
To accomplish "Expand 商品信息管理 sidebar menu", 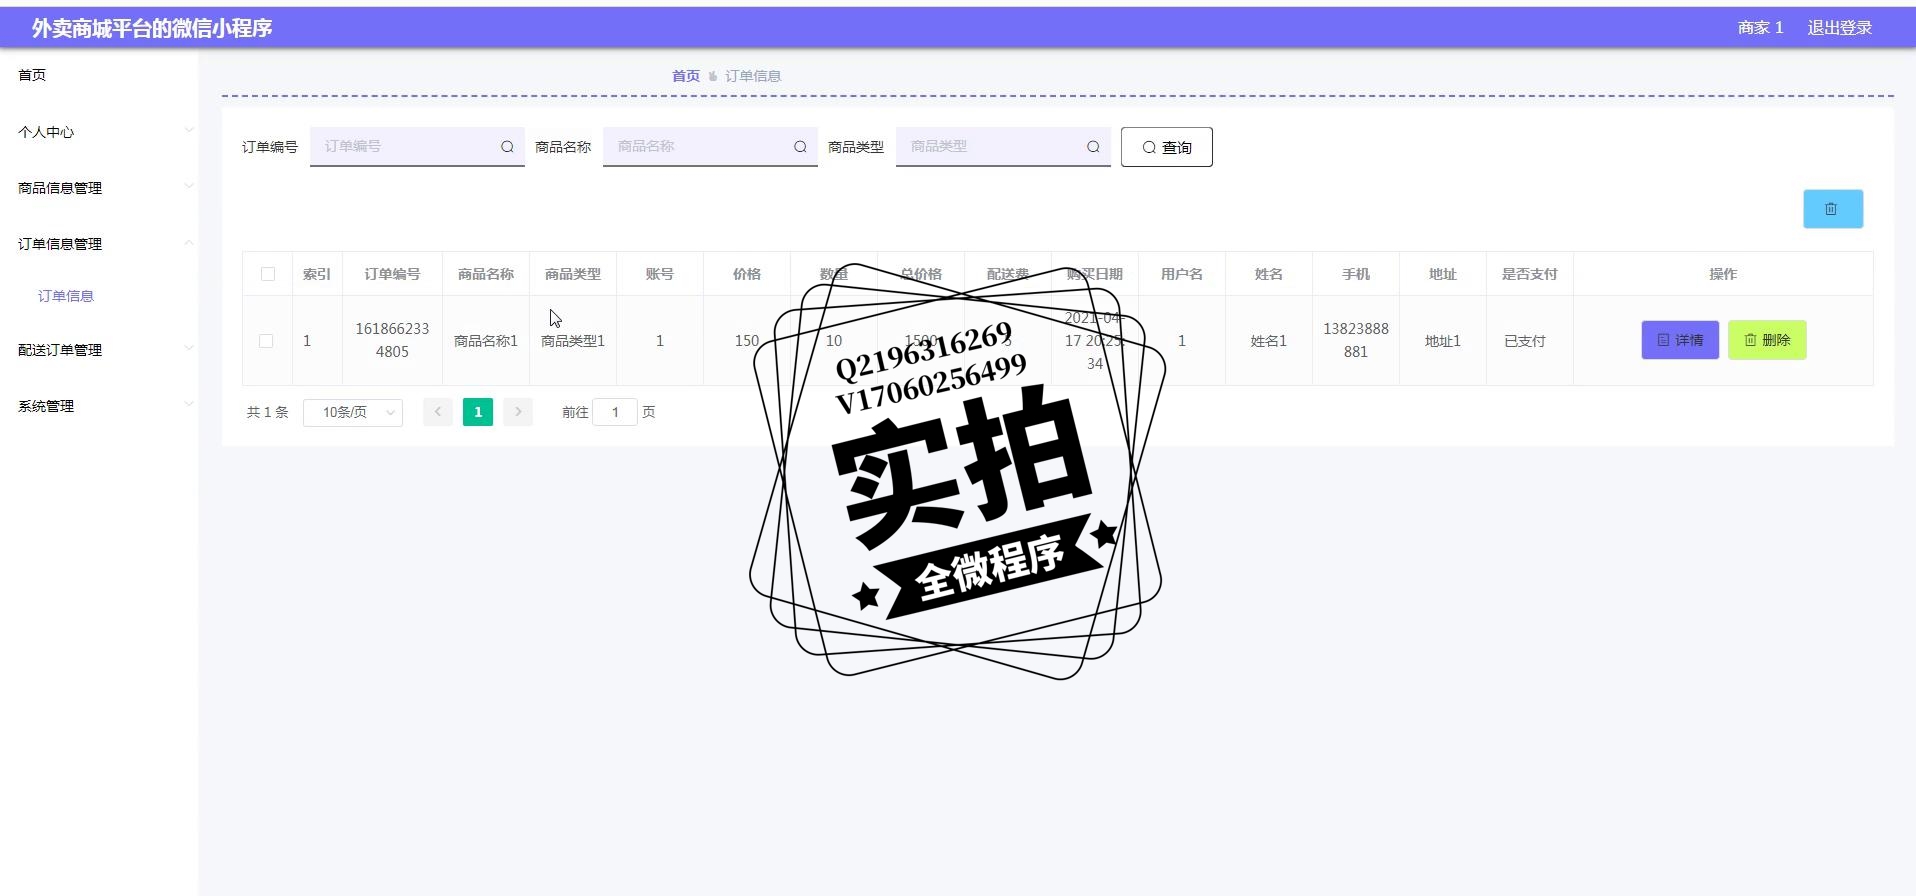I will [x=99, y=188].
